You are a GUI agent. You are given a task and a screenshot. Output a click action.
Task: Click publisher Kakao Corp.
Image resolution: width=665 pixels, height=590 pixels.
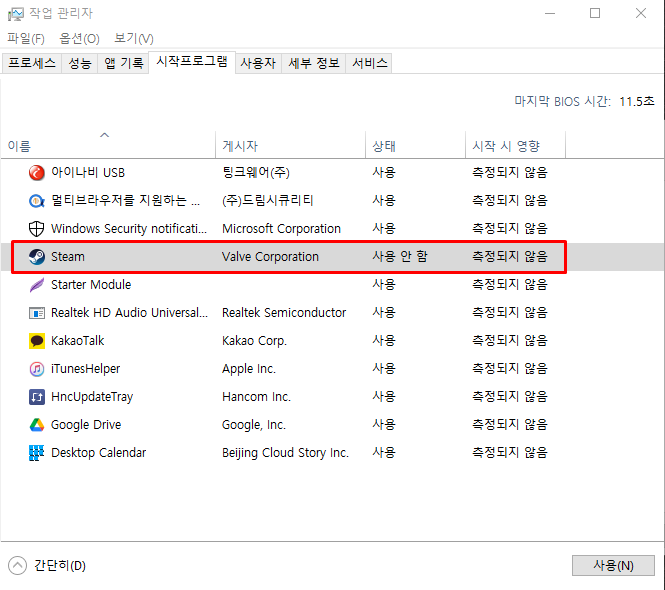click(x=254, y=341)
